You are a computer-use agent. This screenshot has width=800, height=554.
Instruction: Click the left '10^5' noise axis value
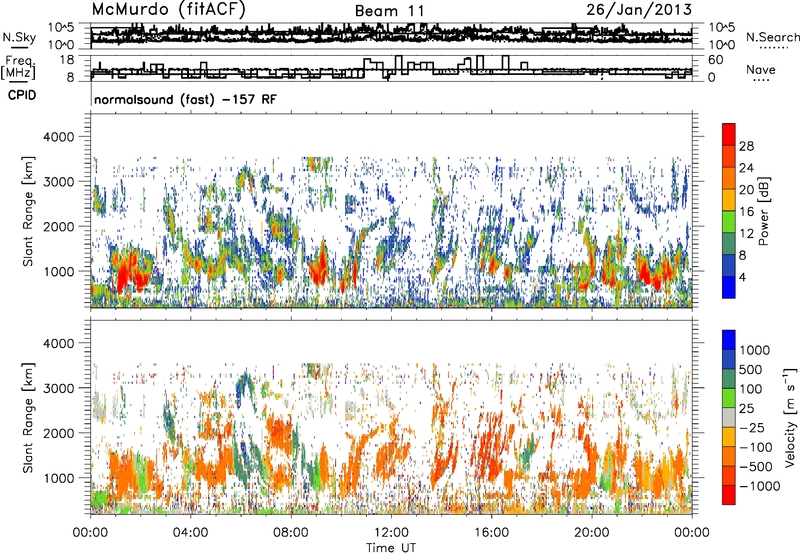pos(62,27)
